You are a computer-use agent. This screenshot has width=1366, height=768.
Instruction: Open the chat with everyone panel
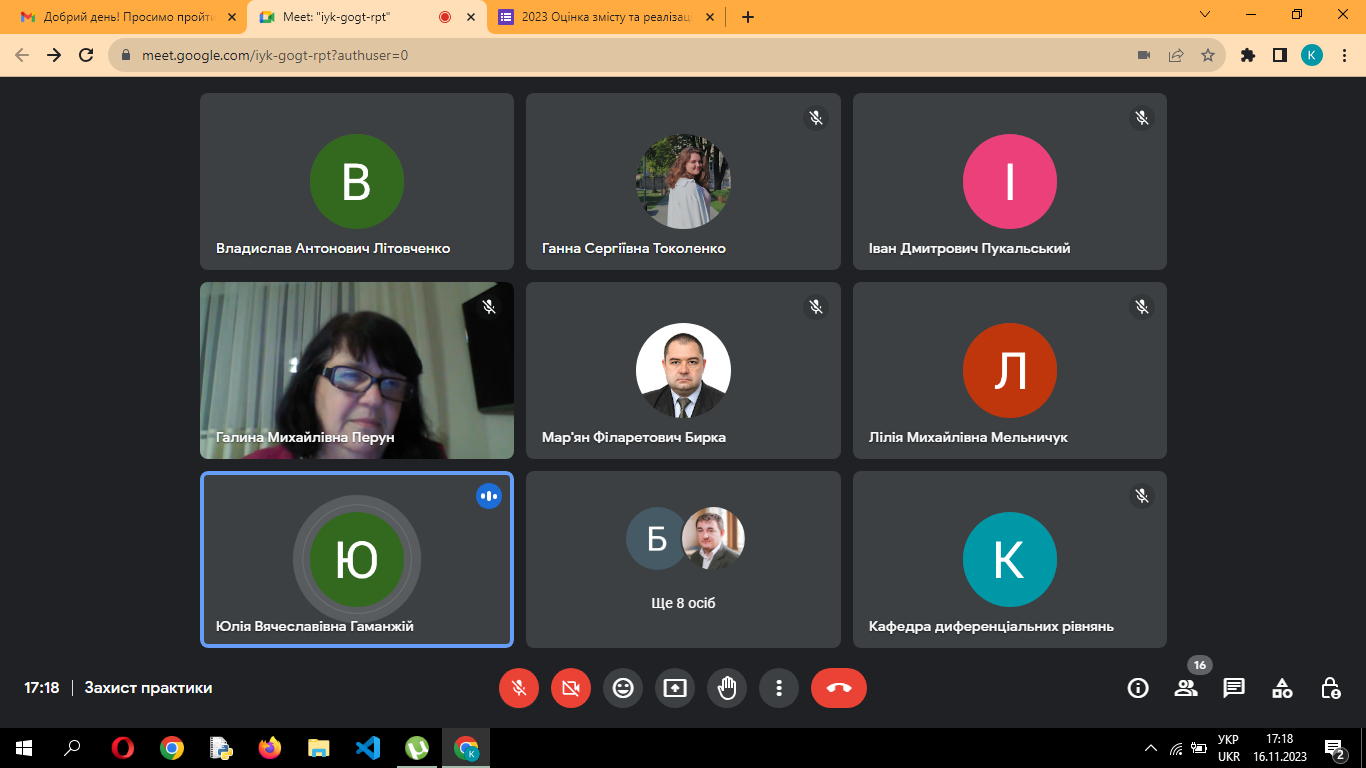(1234, 688)
